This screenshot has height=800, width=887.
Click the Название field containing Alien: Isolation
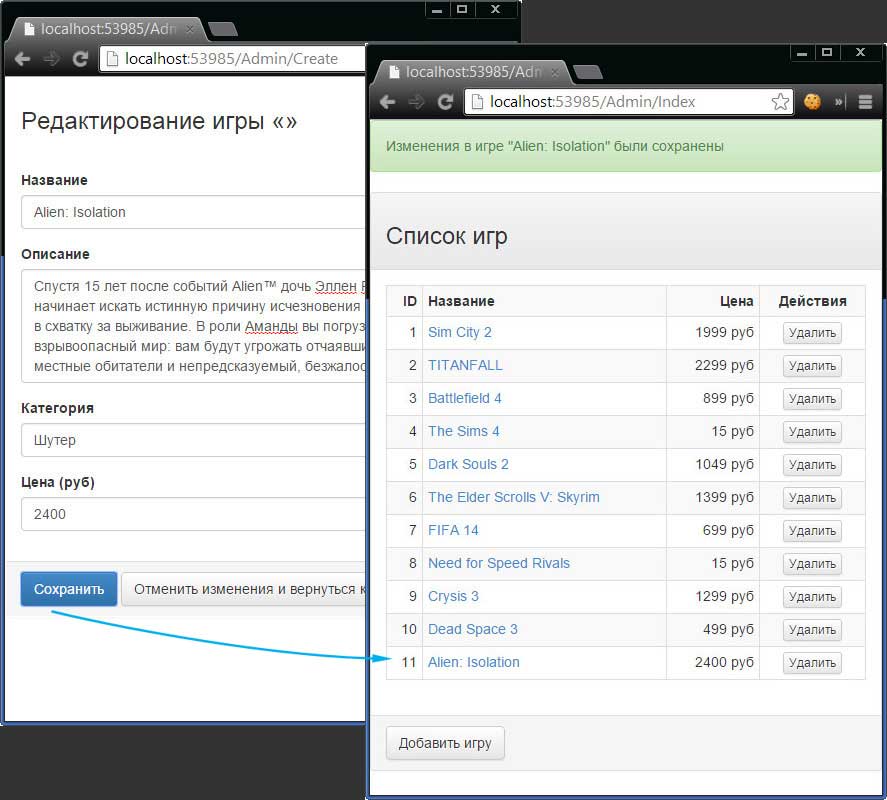pyautogui.click(x=193, y=212)
